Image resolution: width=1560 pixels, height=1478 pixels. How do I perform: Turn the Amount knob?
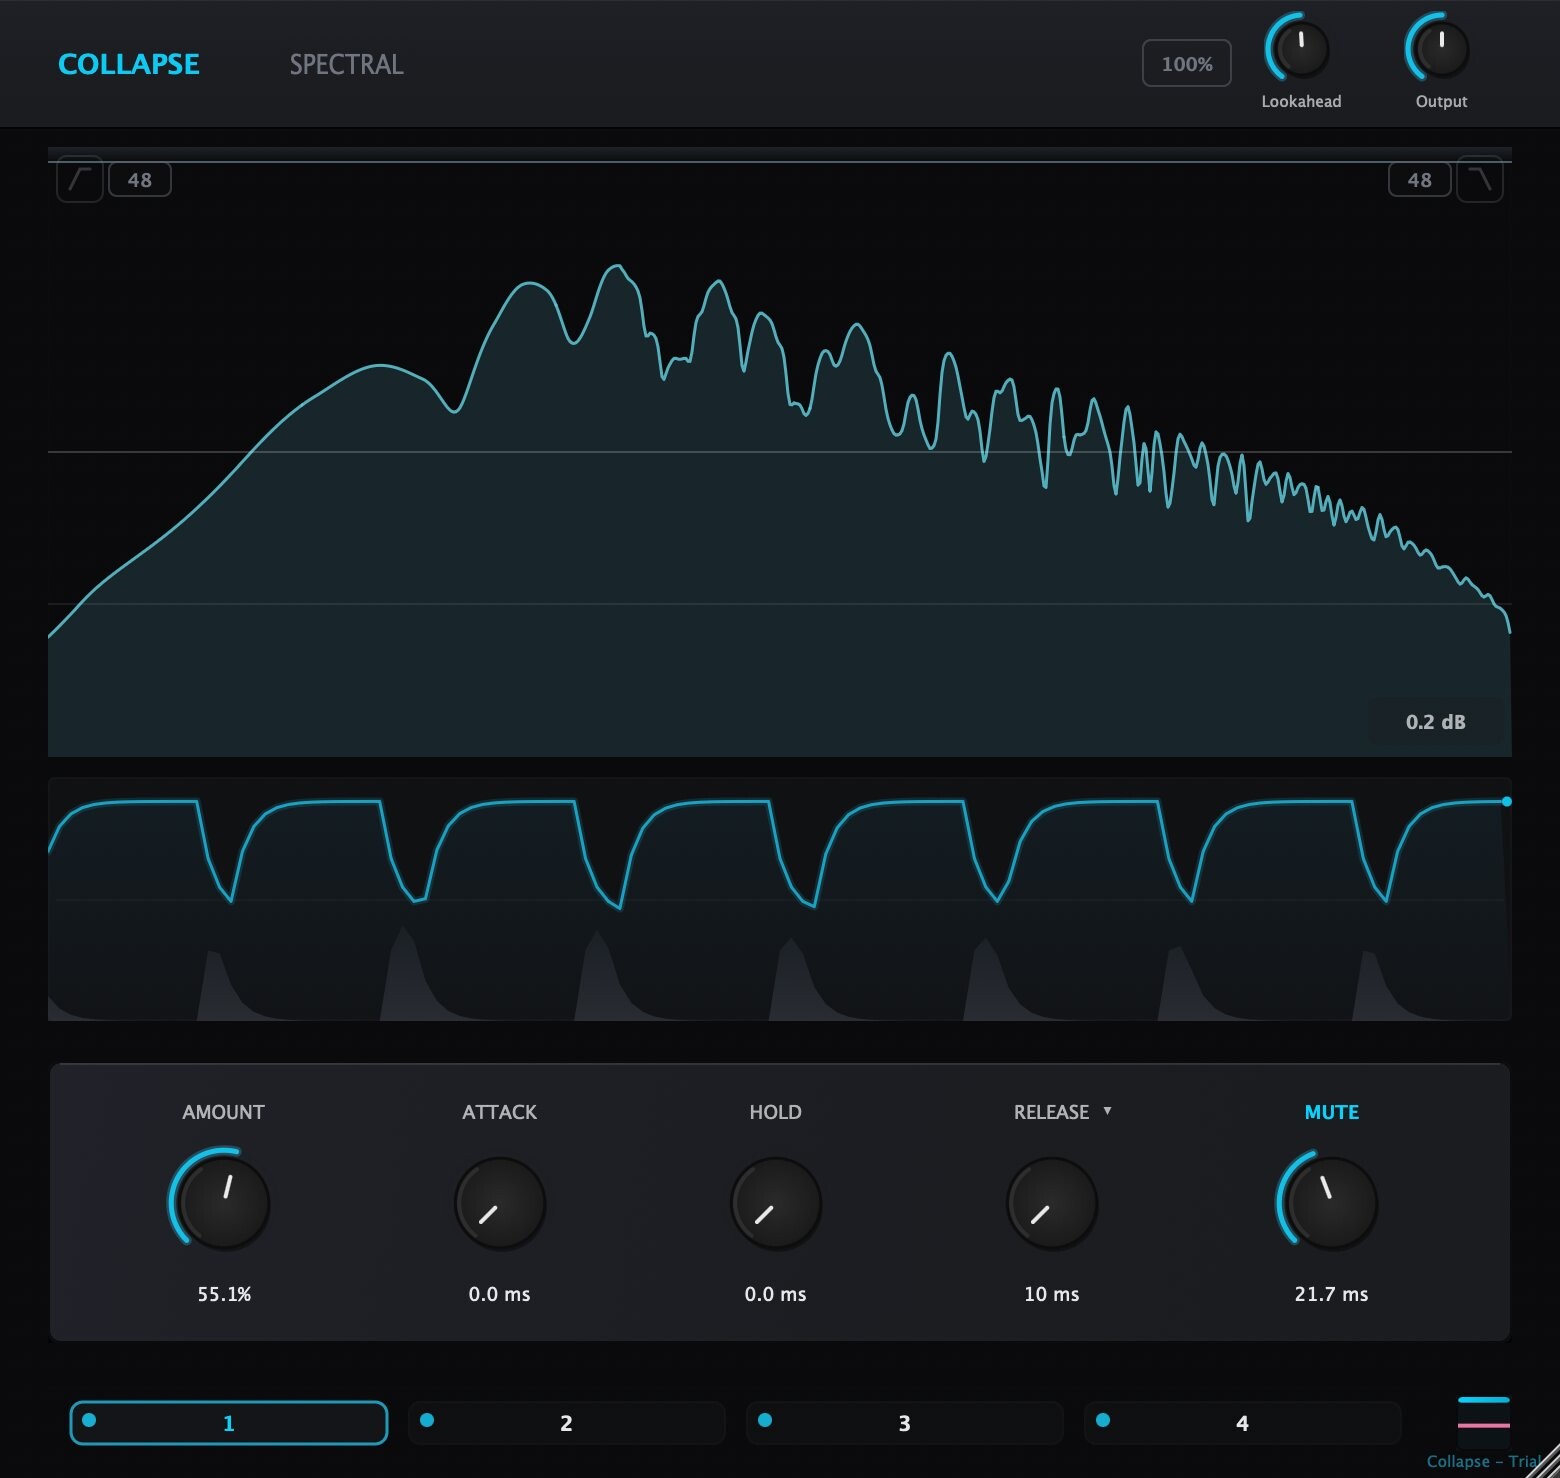222,1204
